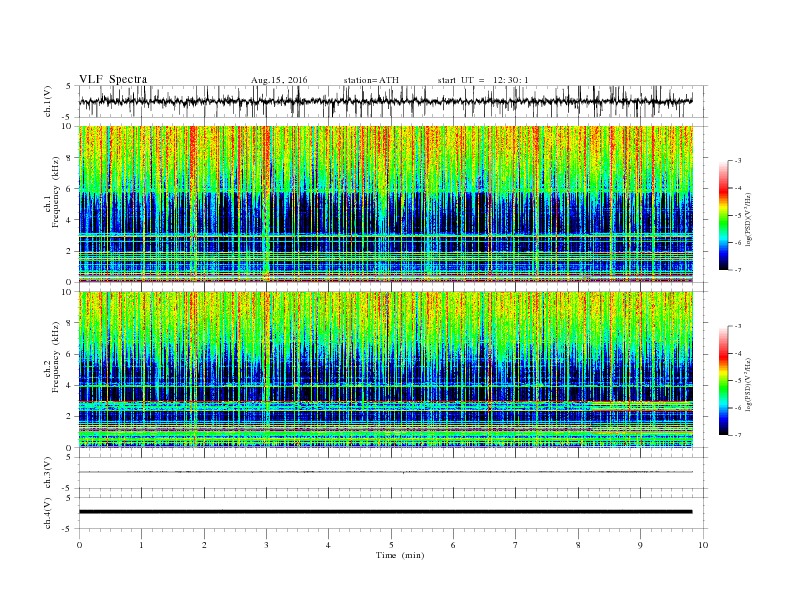Click the "ch.3(V)" axis label

(x=48, y=473)
